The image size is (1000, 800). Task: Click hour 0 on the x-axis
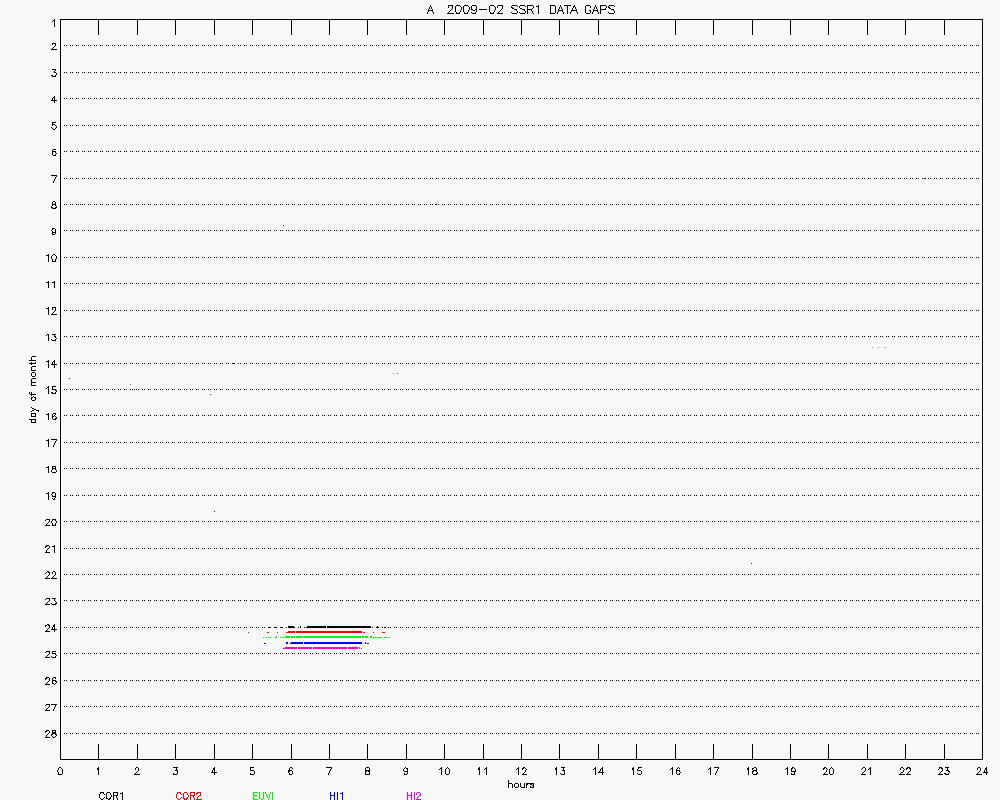[x=60, y=771]
